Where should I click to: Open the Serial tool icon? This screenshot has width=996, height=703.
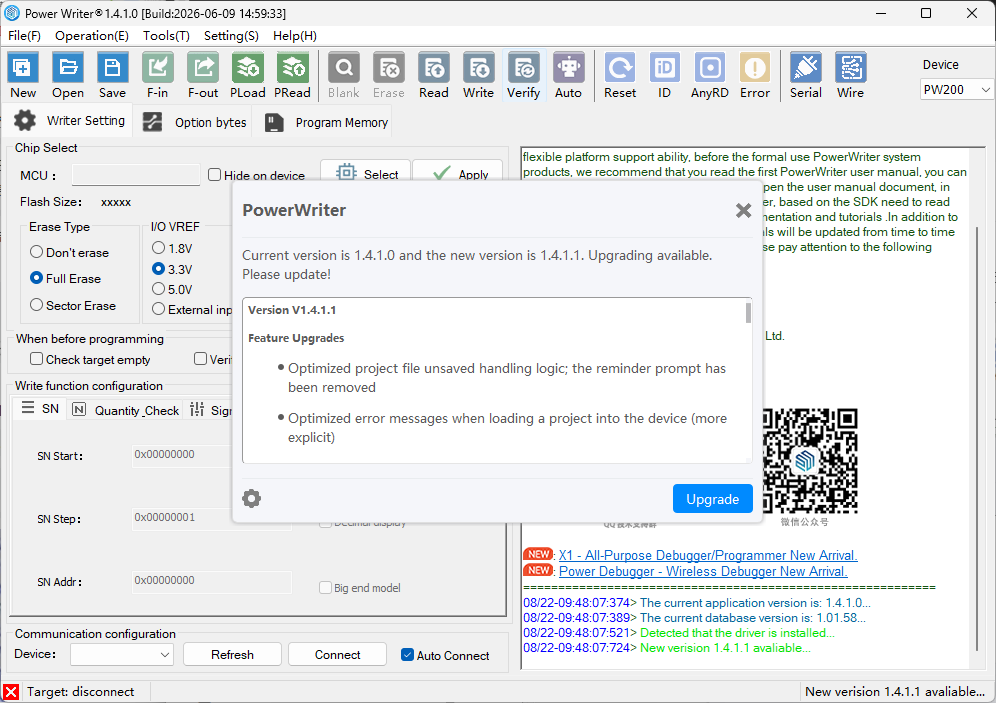805,75
